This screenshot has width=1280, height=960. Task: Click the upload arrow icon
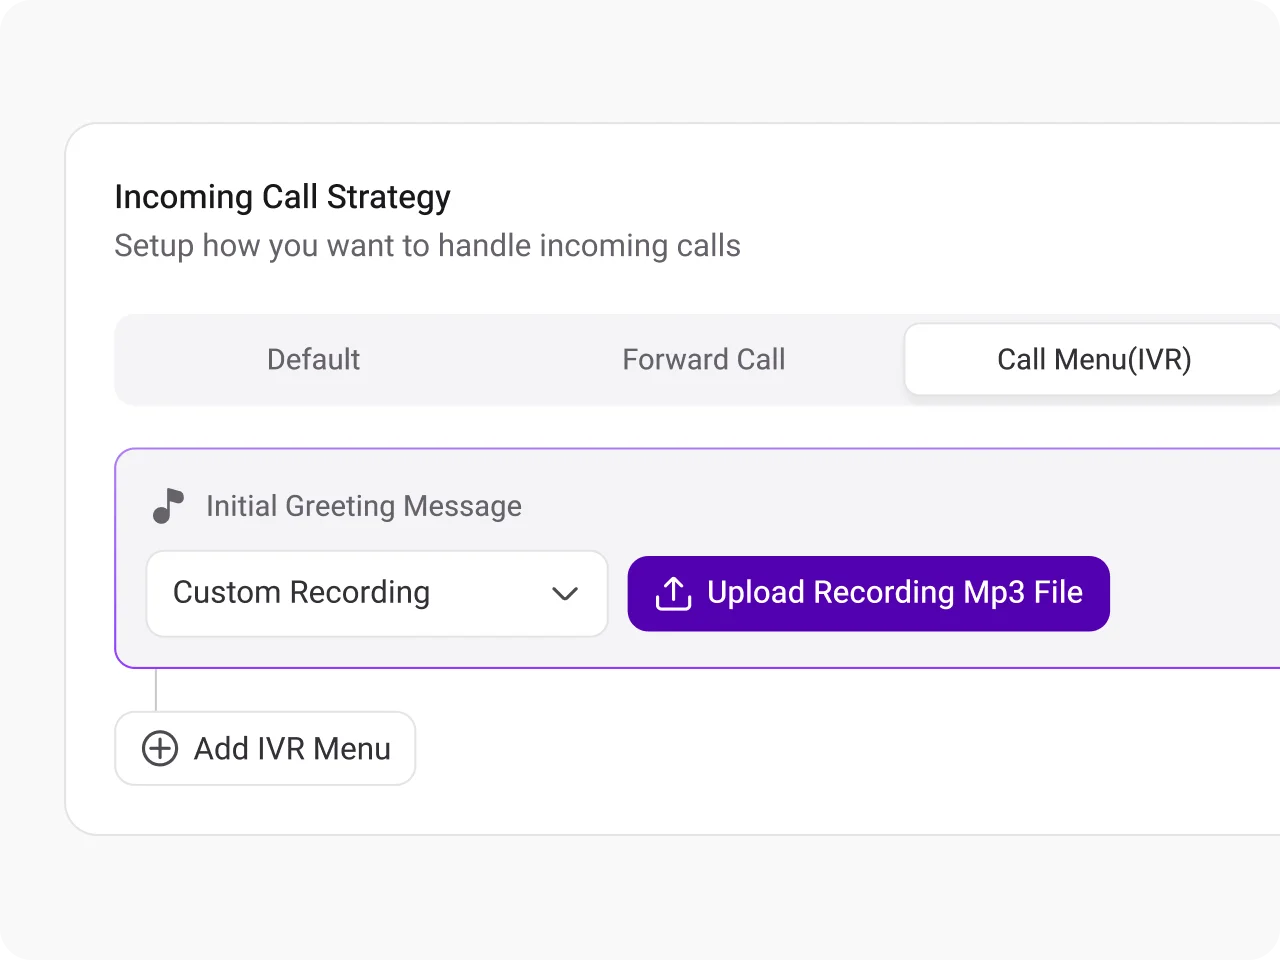(x=673, y=593)
